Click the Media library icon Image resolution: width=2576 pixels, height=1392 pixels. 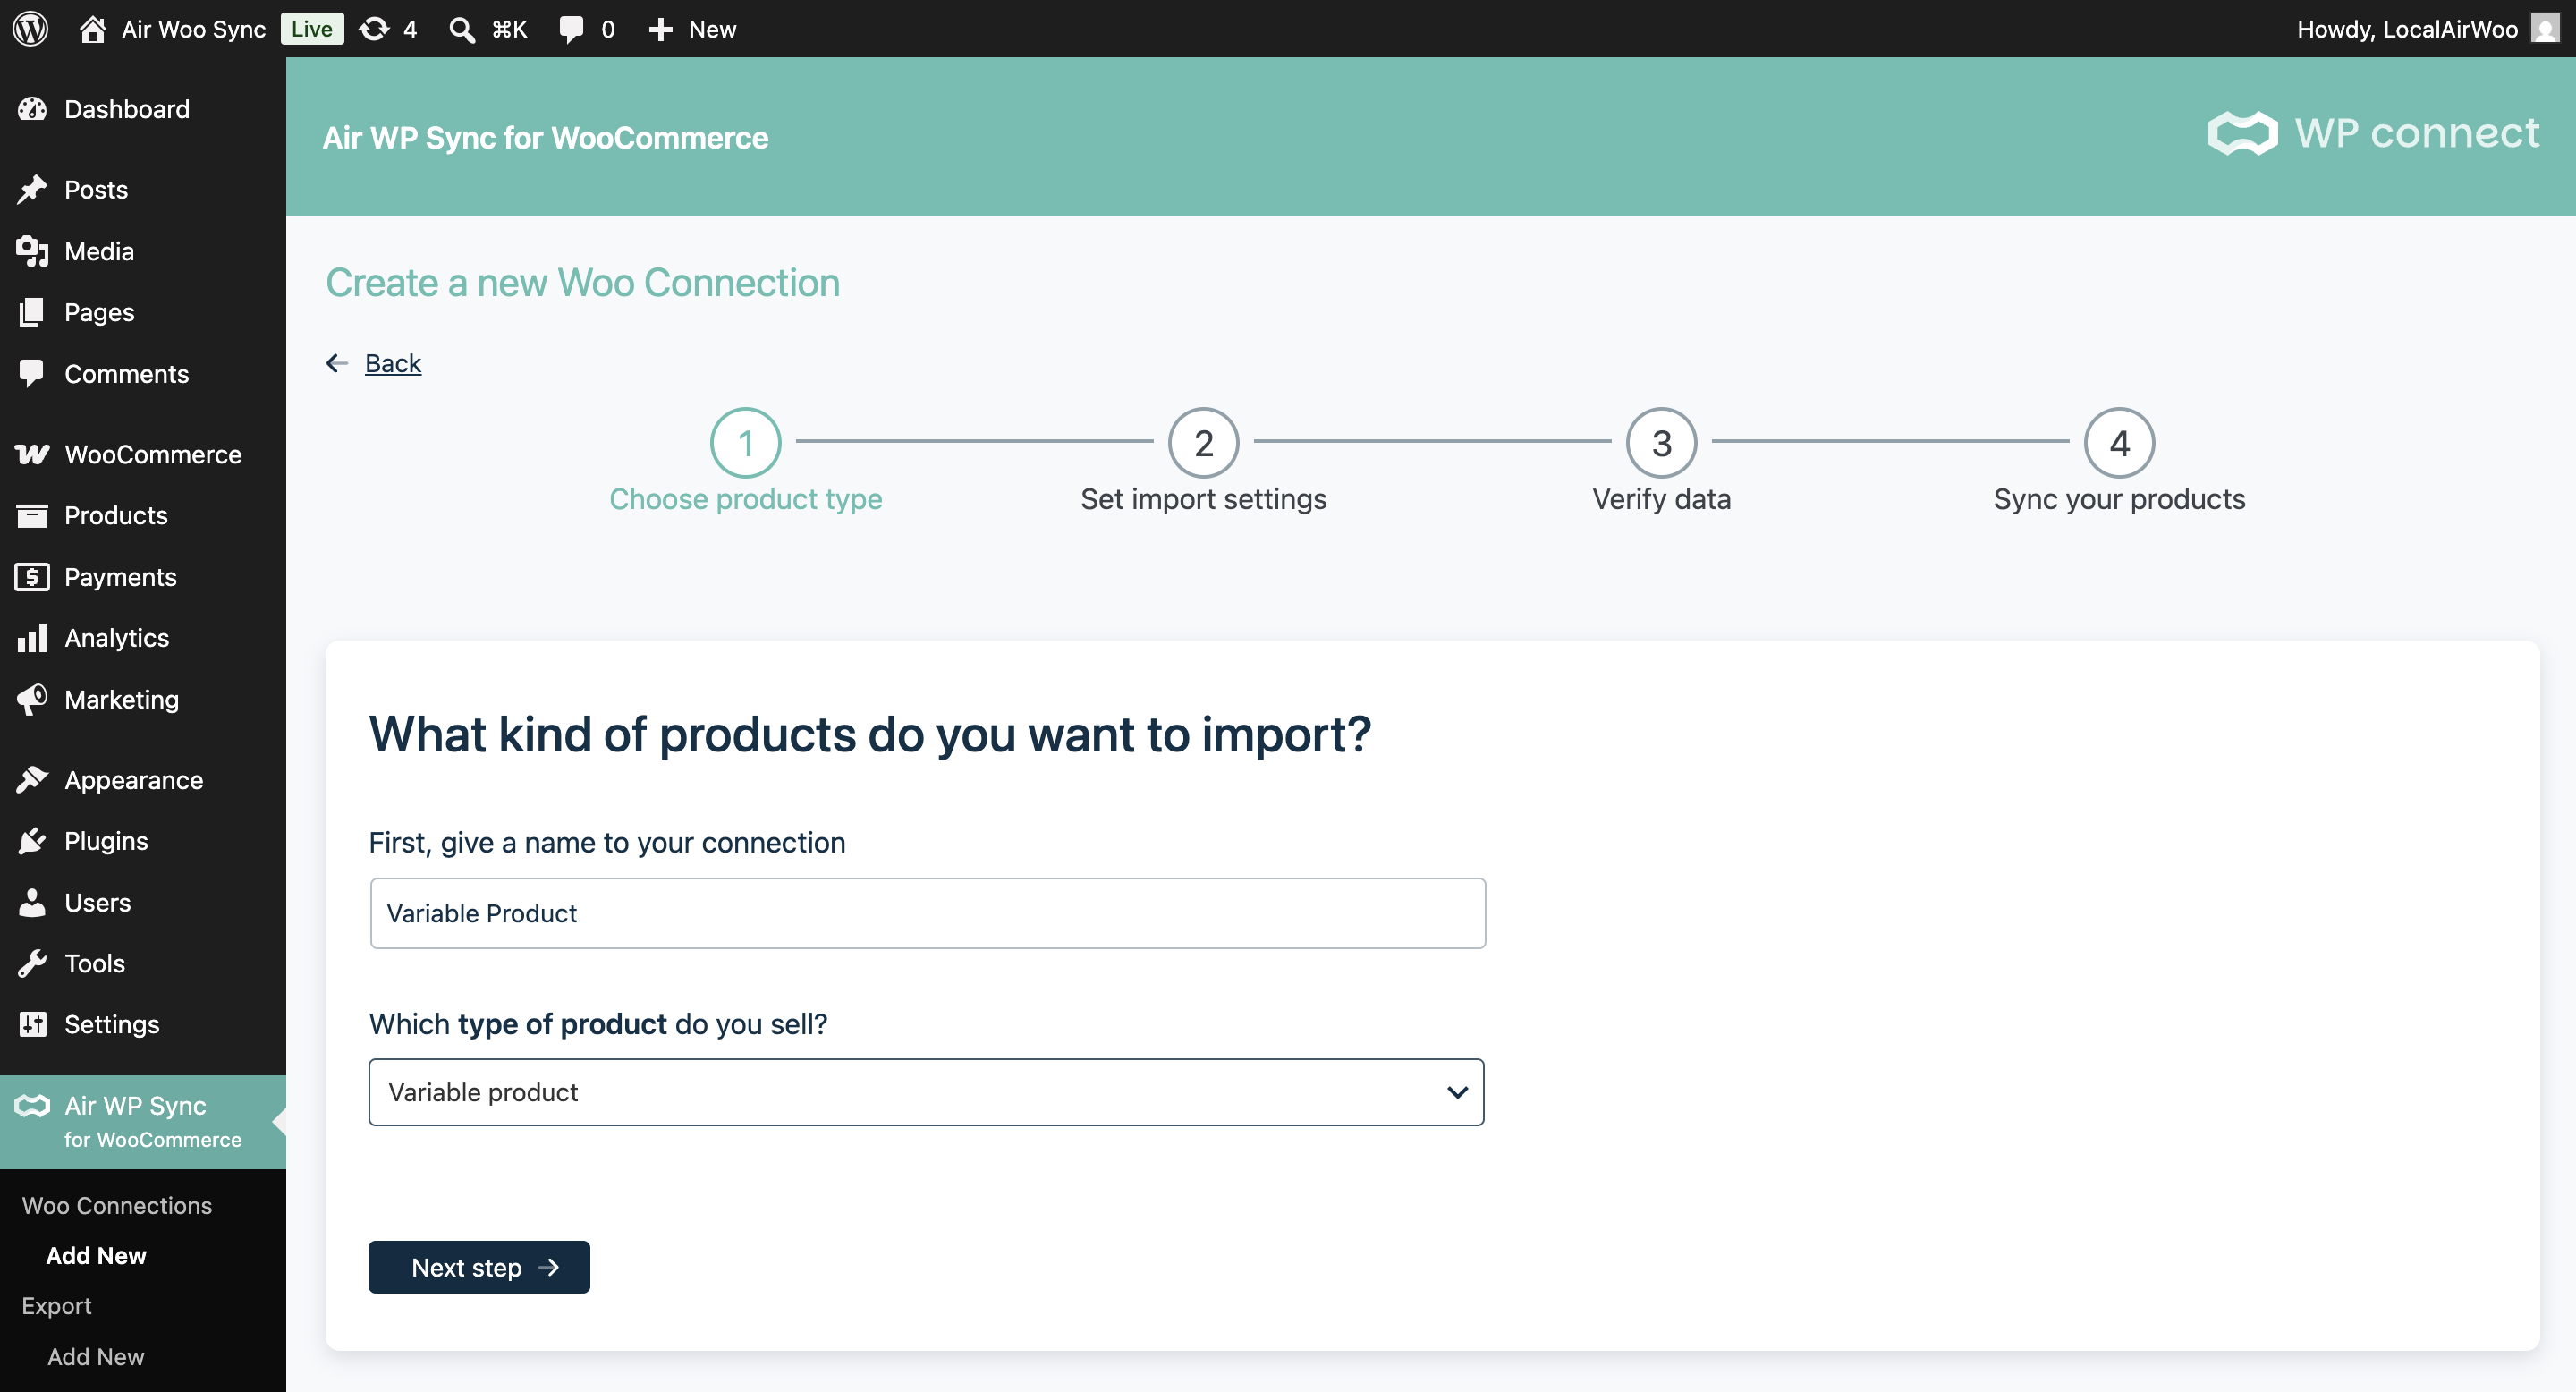click(x=32, y=251)
